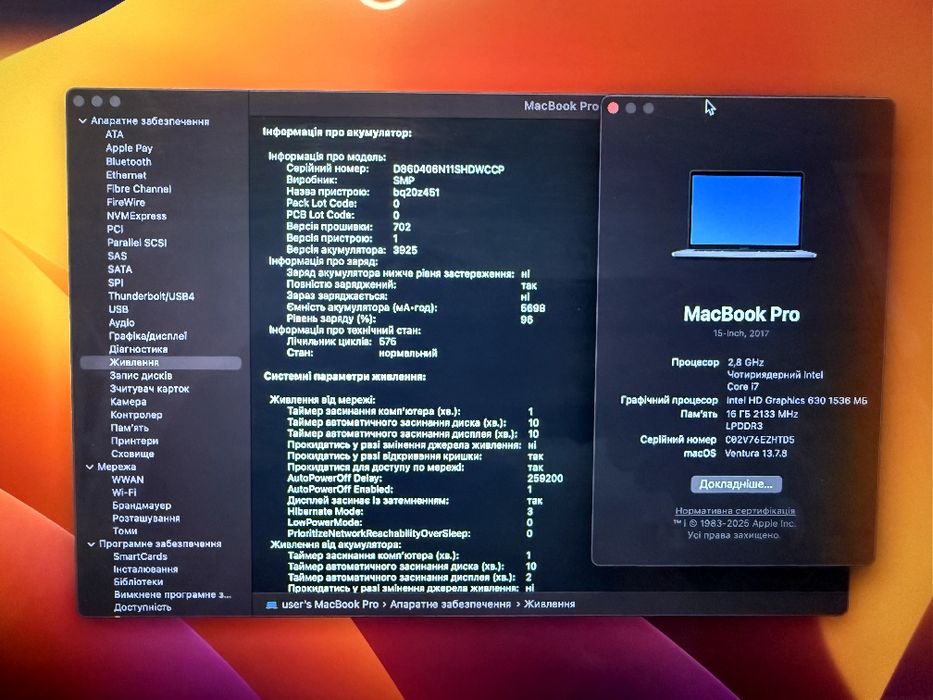The height and width of the screenshot is (700, 933).
Task: Select Wi-Fi under Мережа
Action: click(x=124, y=493)
